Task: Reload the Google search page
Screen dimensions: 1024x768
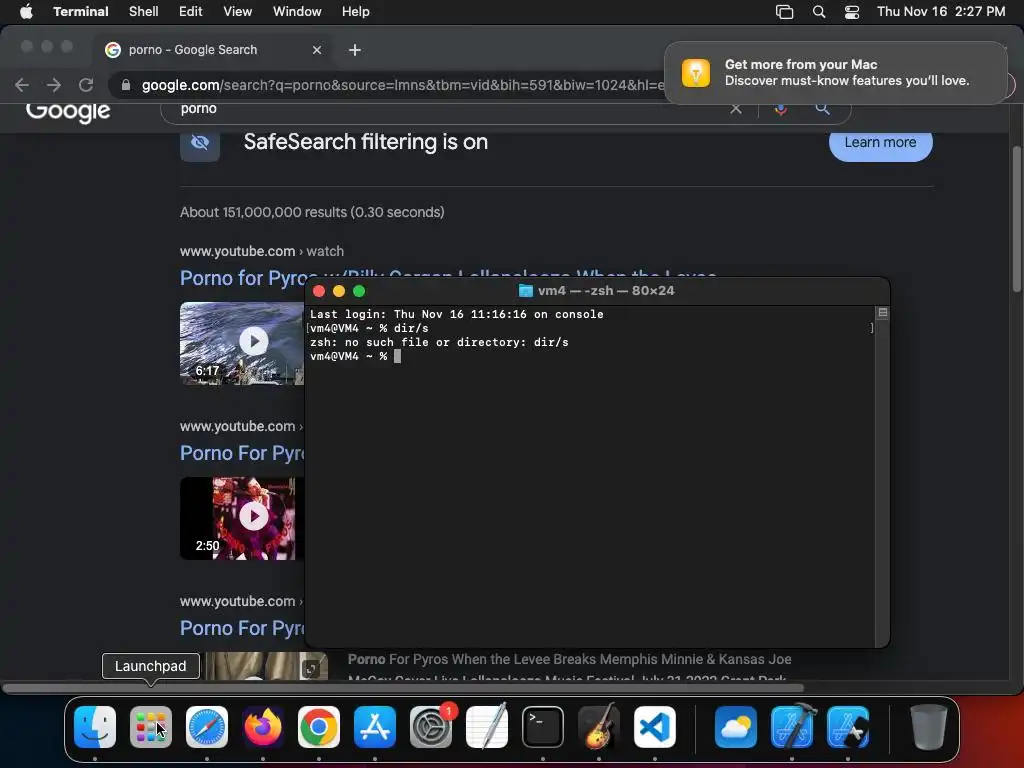Action: [x=86, y=85]
